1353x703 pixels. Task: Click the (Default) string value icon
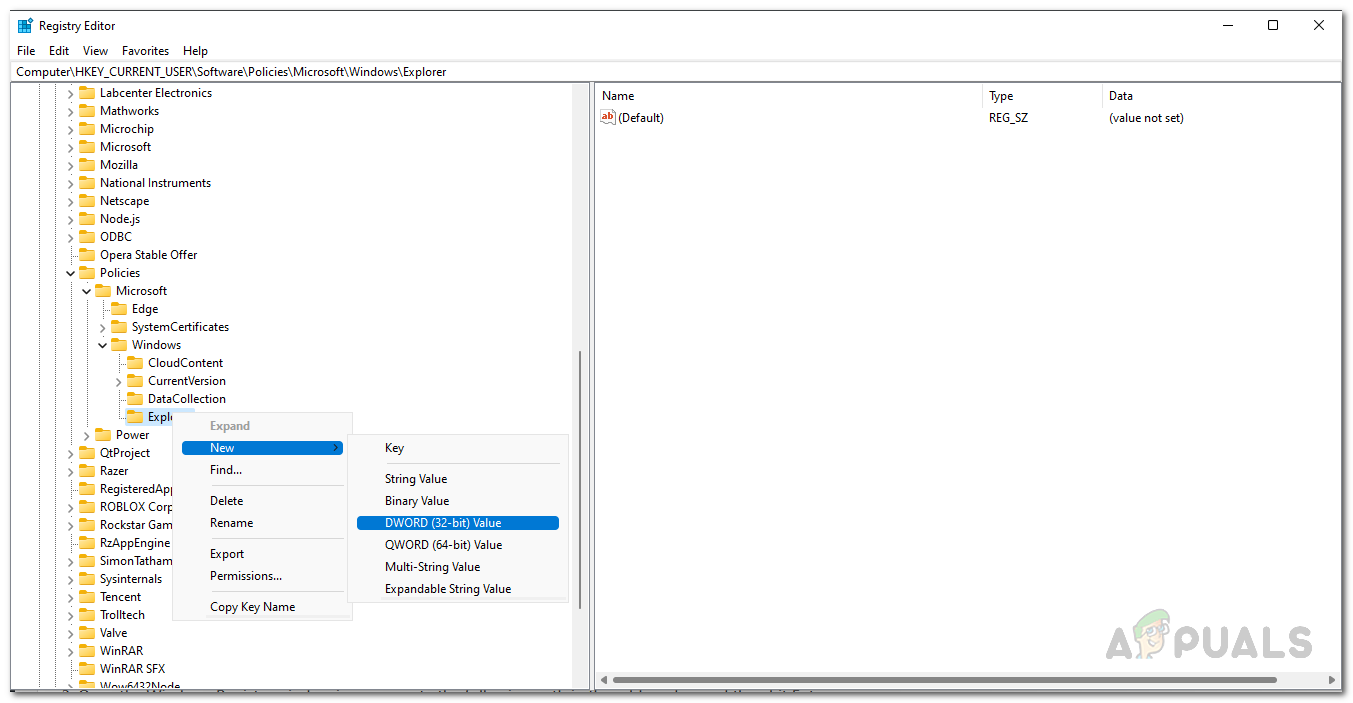click(x=607, y=117)
